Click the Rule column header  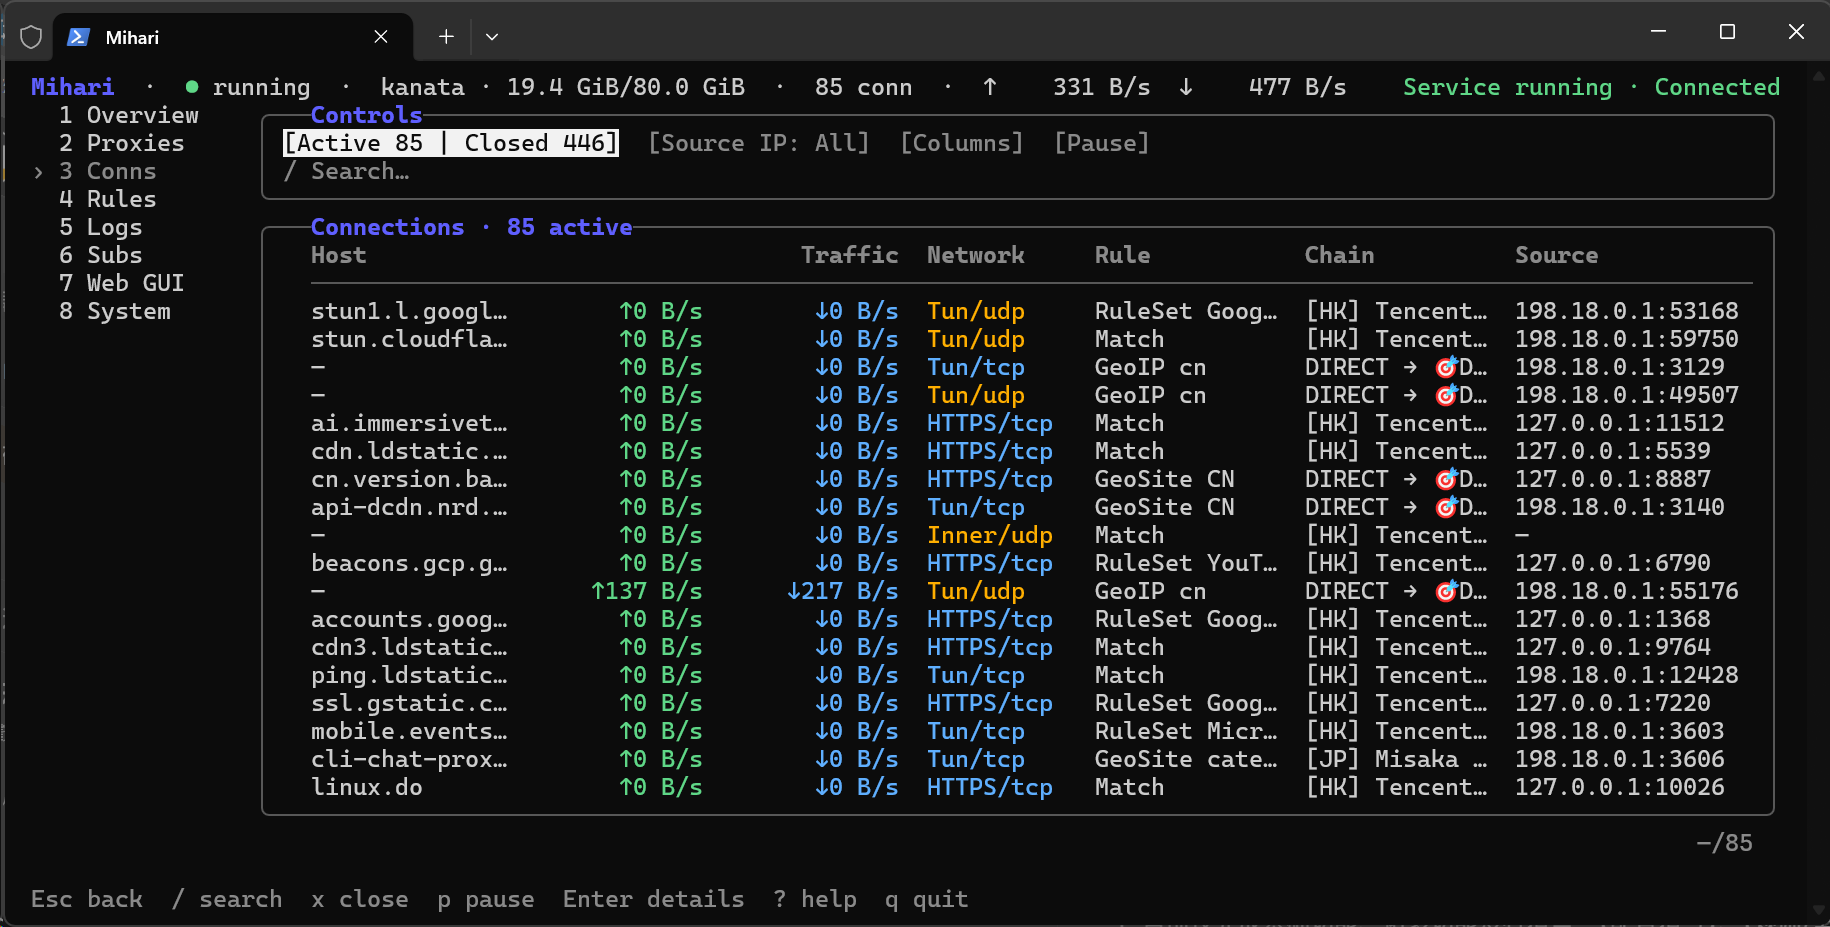[x=1123, y=255]
